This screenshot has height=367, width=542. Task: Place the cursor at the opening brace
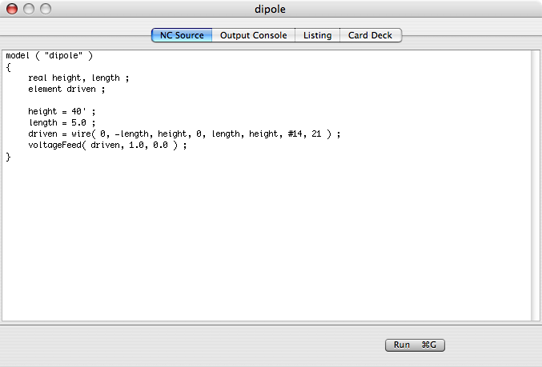tap(8, 67)
